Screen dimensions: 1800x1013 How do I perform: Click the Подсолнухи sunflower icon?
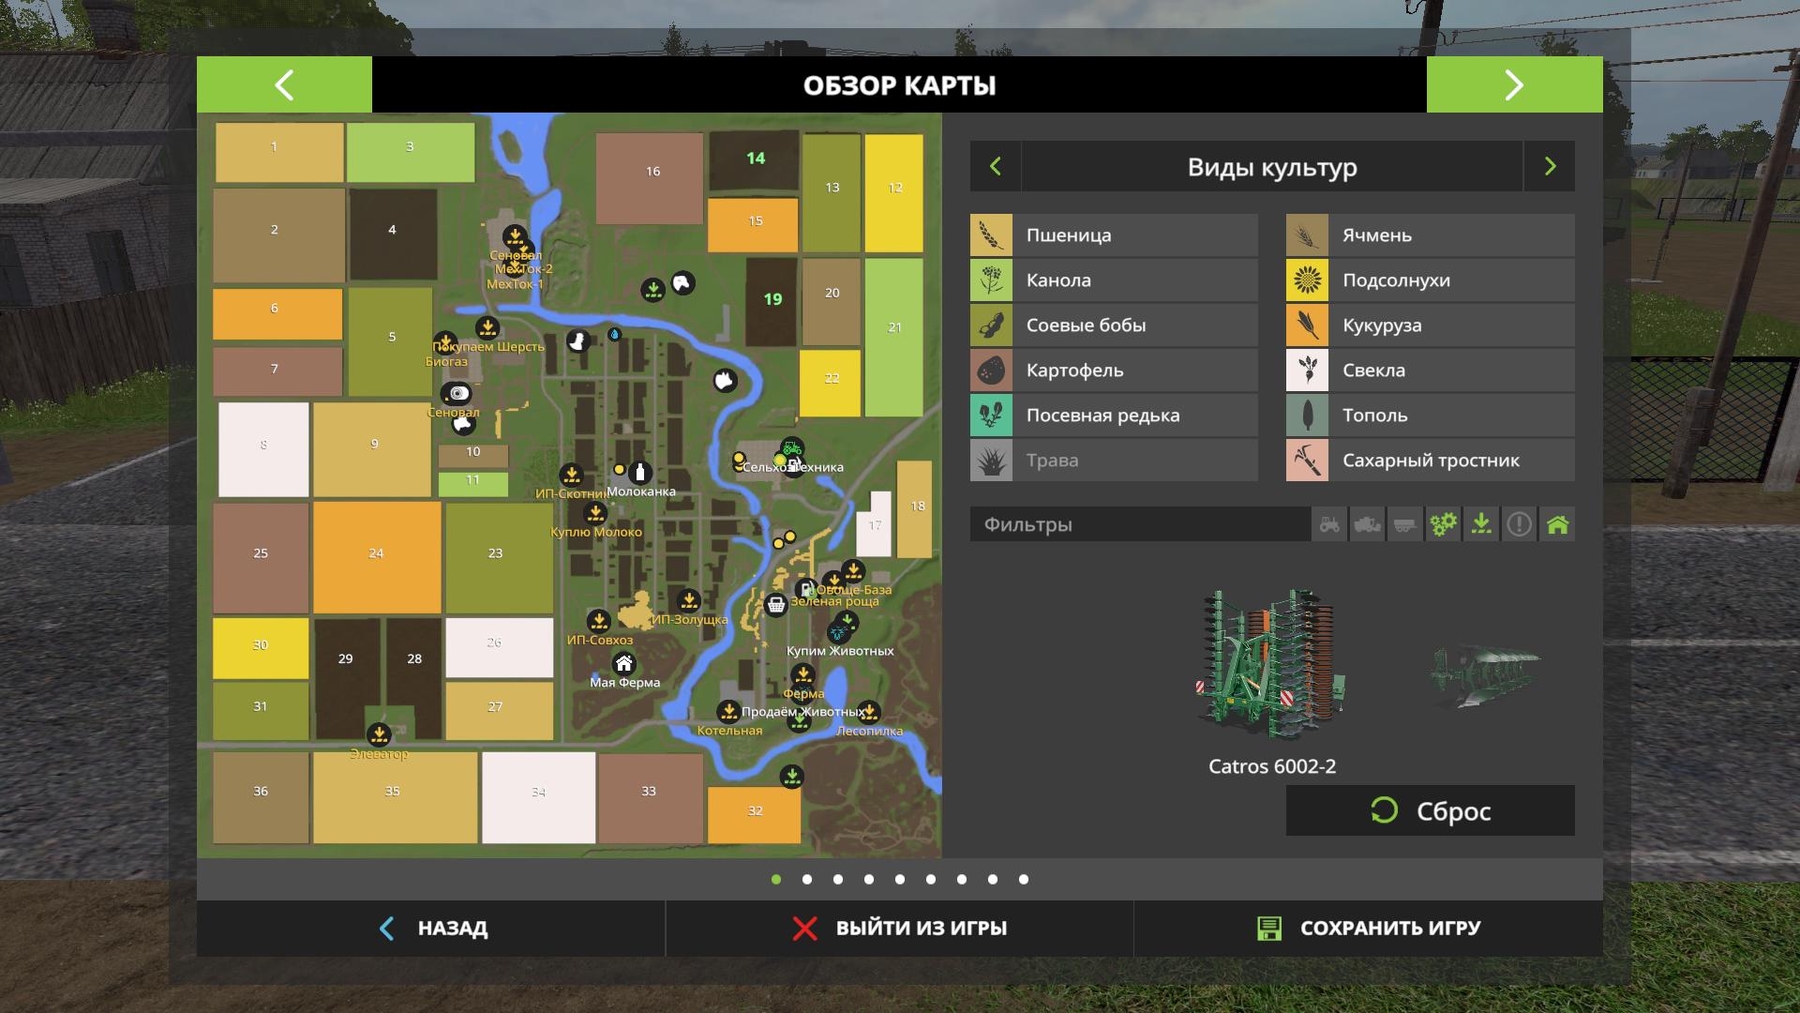[1307, 280]
